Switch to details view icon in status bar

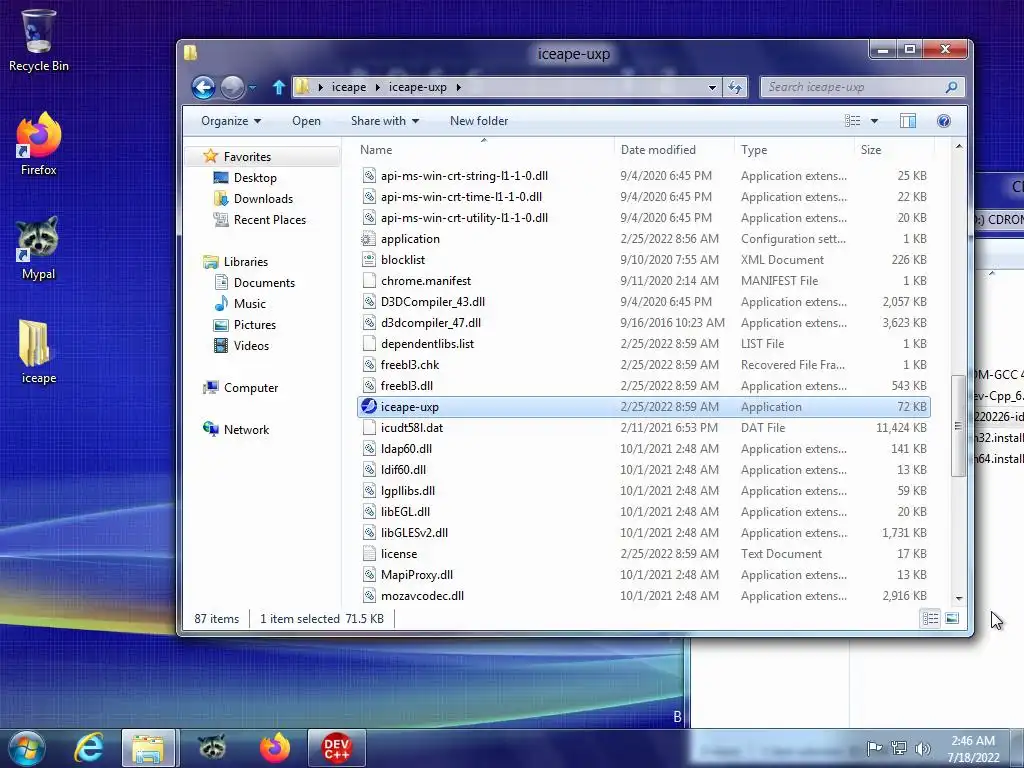931,618
